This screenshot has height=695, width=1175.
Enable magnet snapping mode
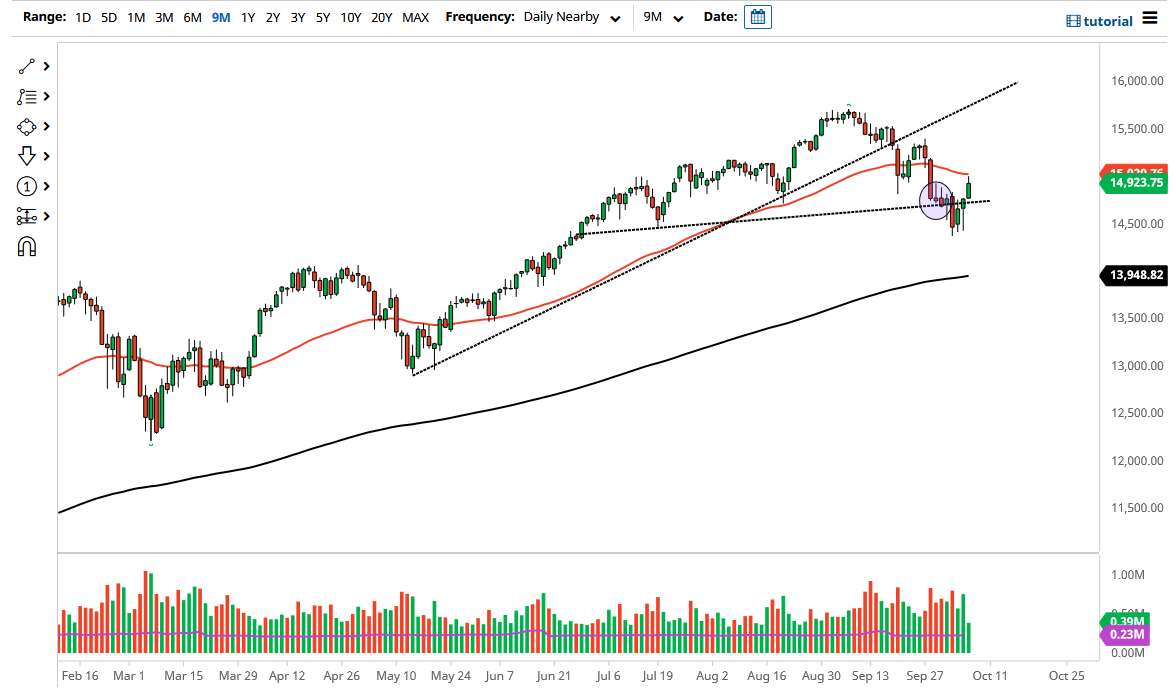pyautogui.click(x=27, y=245)
